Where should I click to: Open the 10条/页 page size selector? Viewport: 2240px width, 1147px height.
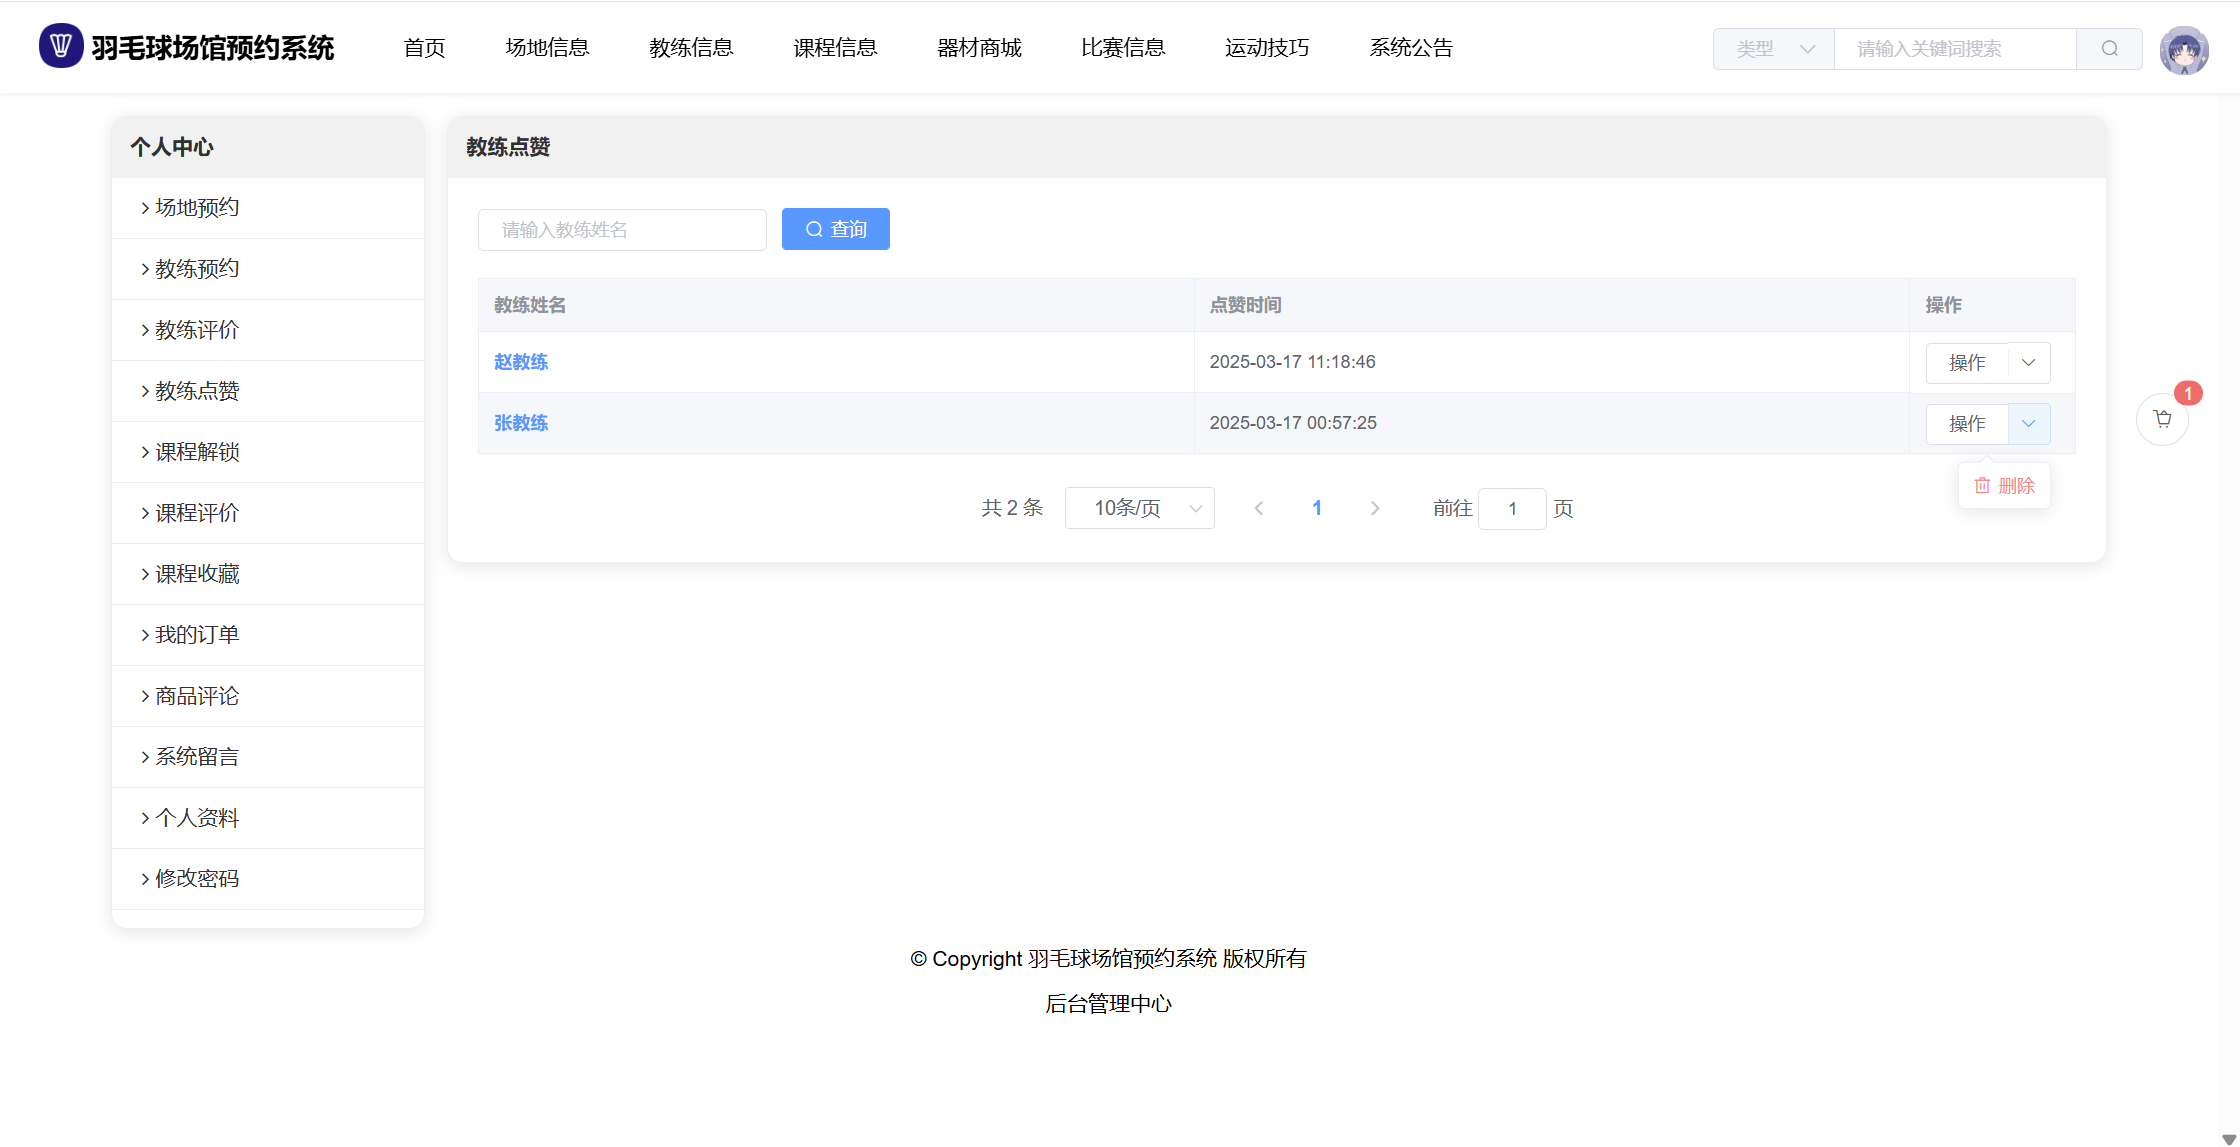(x=1139, y=508)
